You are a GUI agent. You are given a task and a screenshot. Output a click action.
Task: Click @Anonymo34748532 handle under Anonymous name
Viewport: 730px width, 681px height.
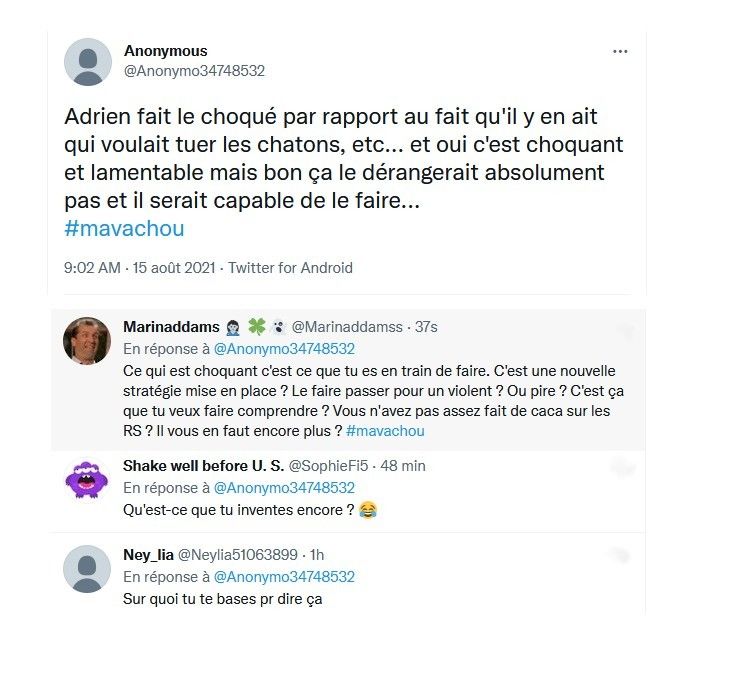coord(194,71)
